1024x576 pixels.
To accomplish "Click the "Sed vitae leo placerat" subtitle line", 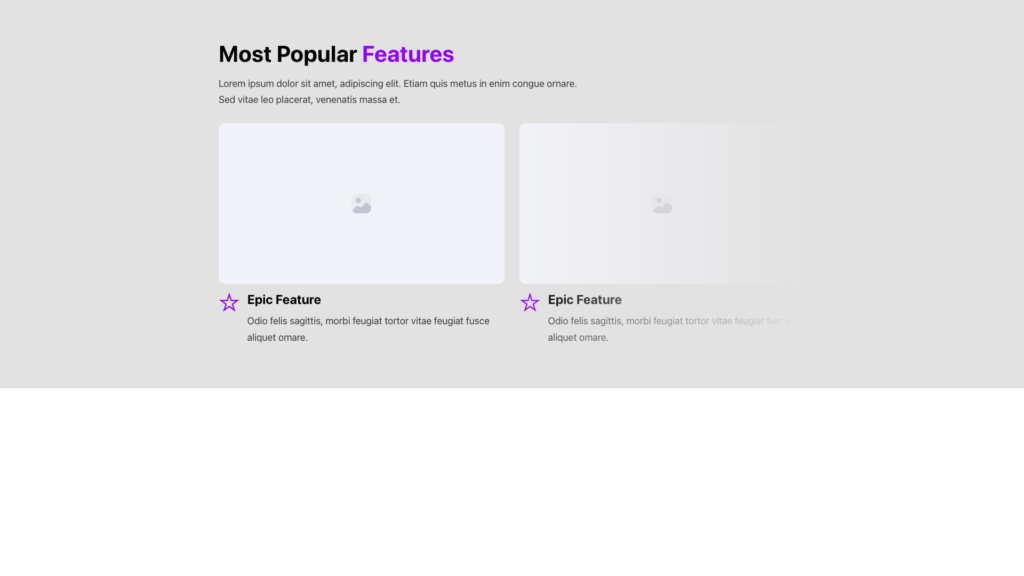I will (309, 100).
